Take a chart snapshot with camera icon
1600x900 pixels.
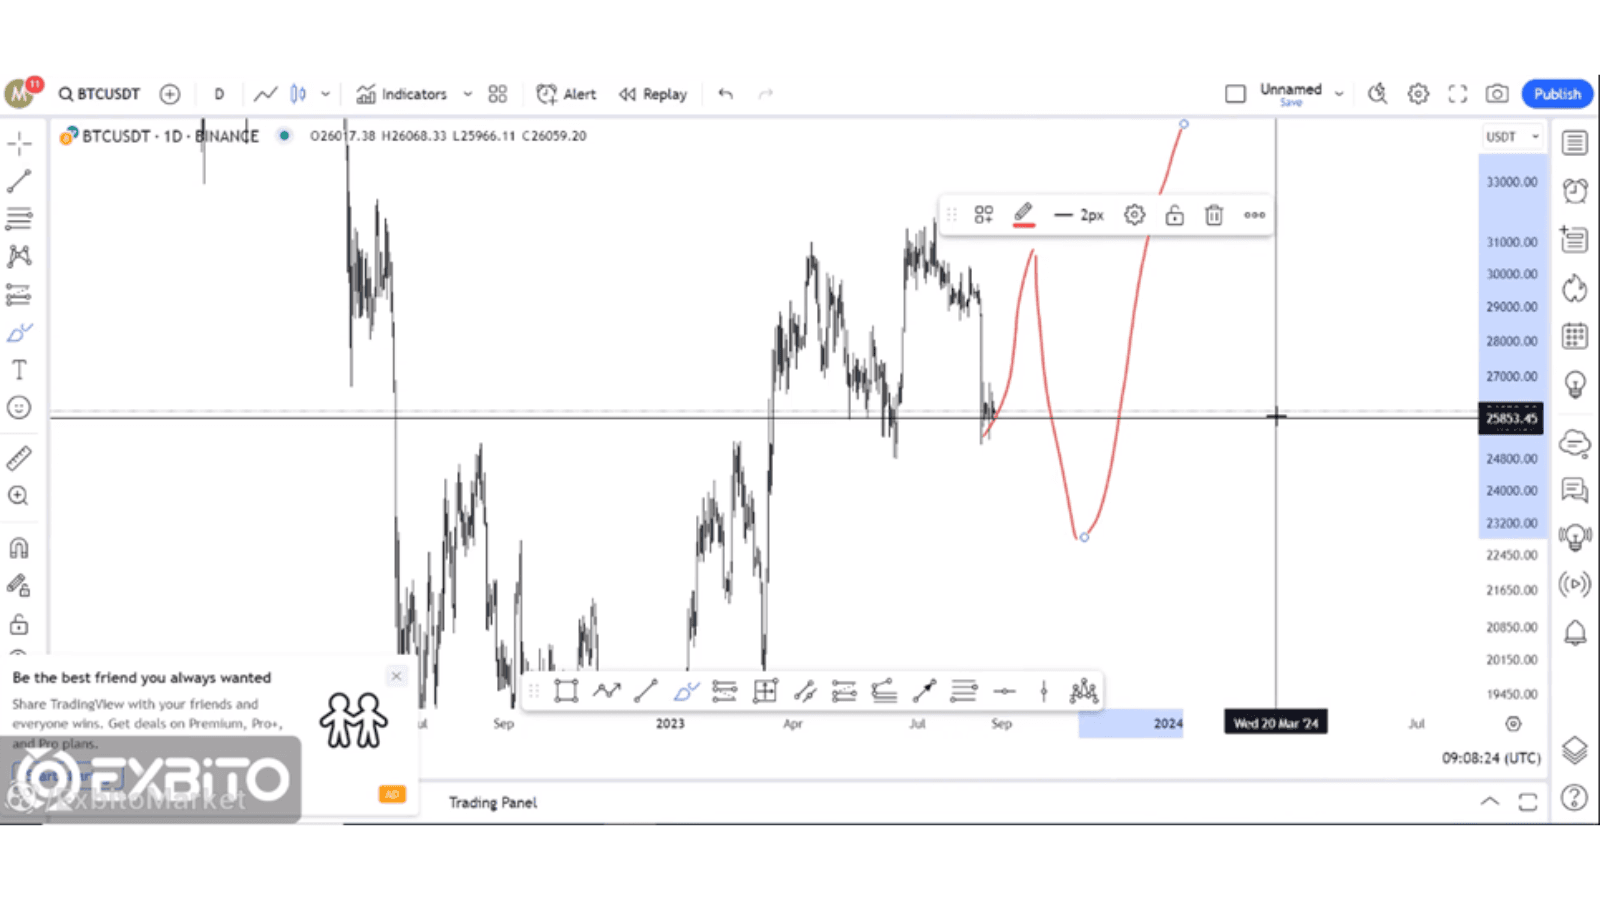1497,94
